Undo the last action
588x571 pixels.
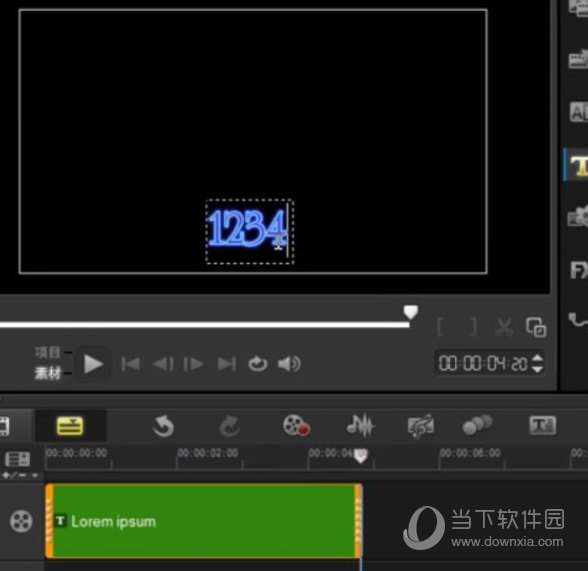click(164, 426)
